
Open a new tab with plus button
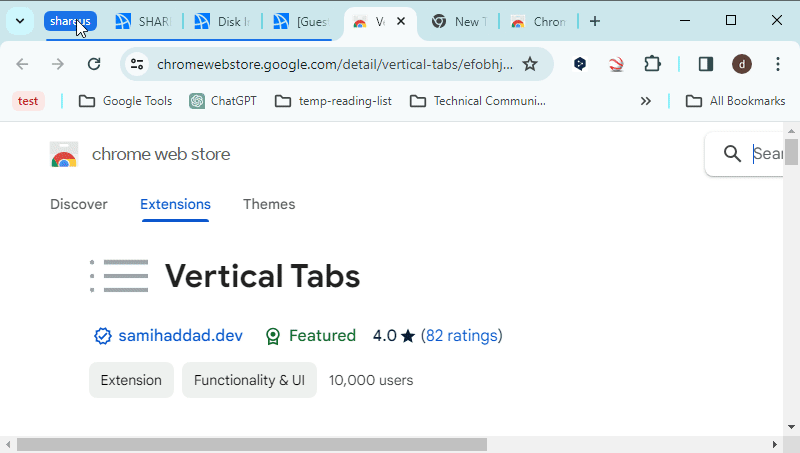(x=595, y=21)
